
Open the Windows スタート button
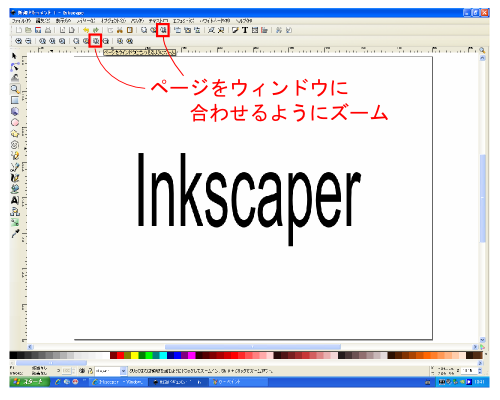[30, 382]
